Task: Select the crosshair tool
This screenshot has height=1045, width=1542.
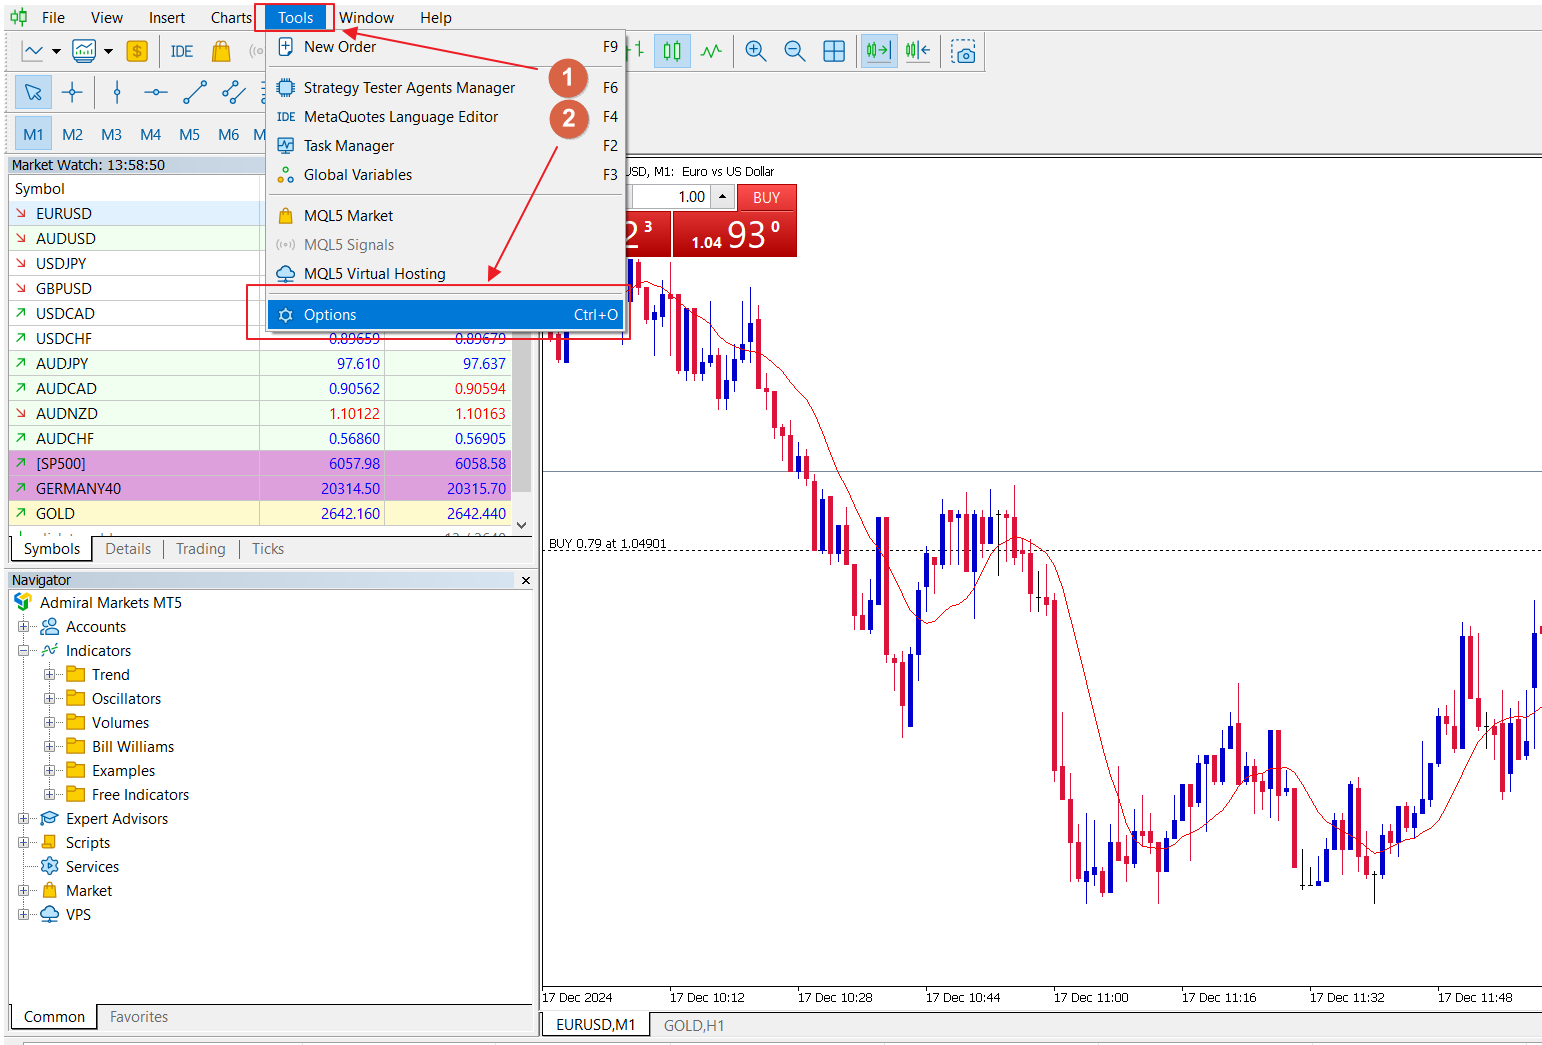Action: [x=72, y=93]
